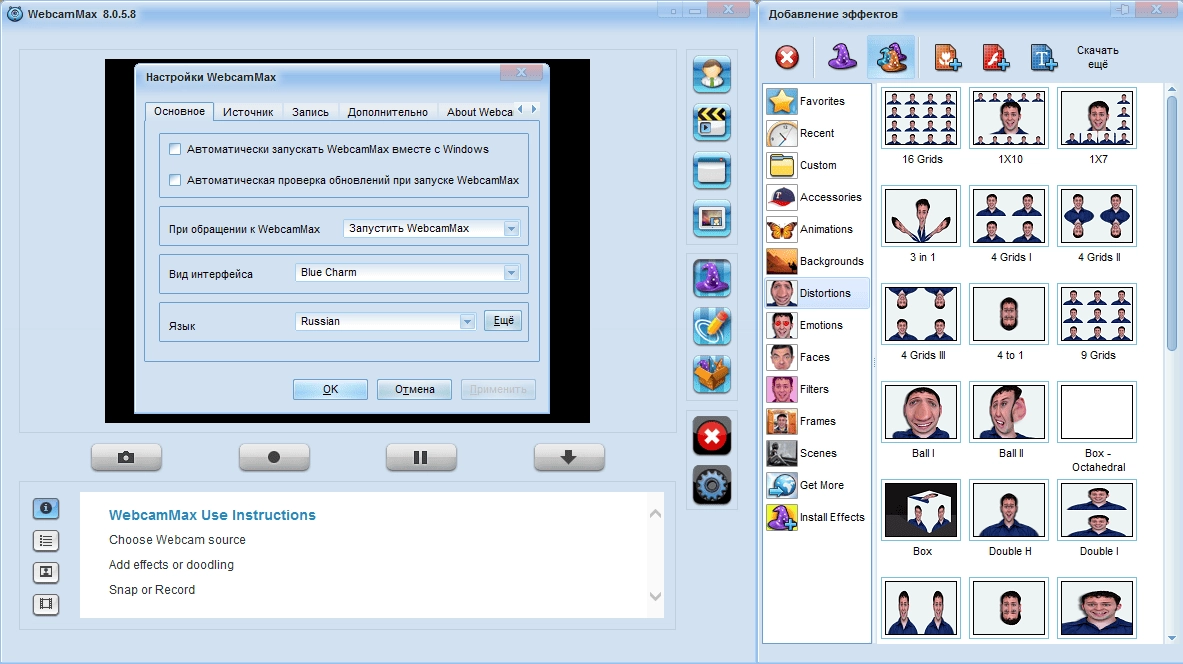1183x664 pixels.
Task: Click the OK button in settings
Action: pos(330,389)
